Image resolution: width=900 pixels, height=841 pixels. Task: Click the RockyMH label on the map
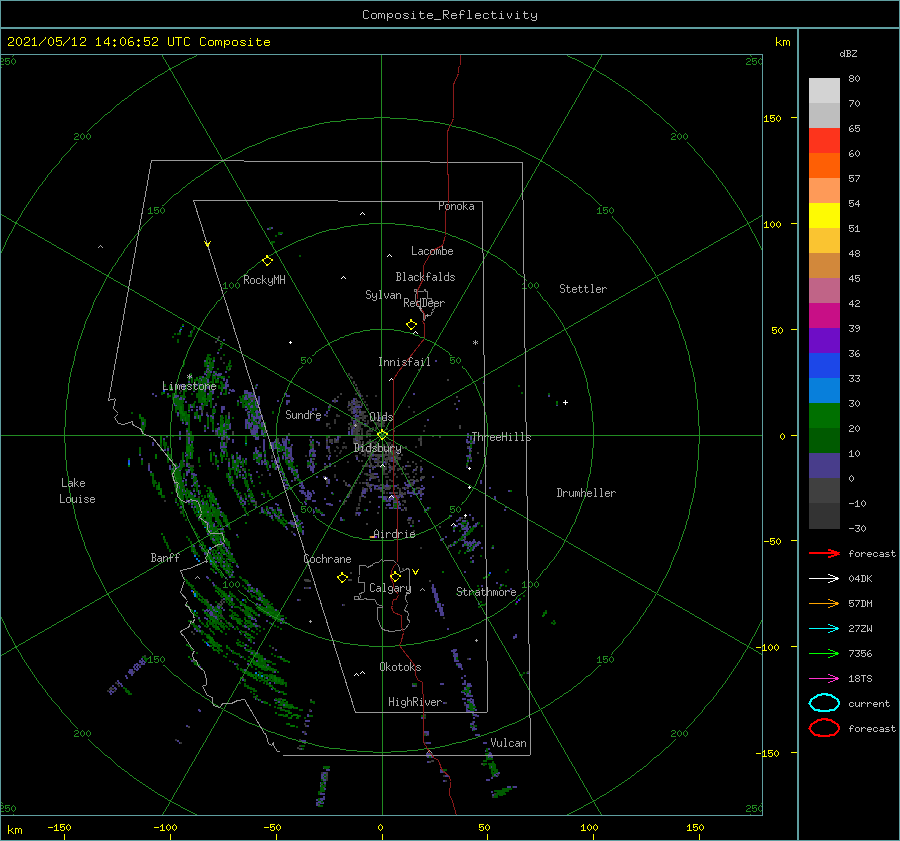(264, 280)
